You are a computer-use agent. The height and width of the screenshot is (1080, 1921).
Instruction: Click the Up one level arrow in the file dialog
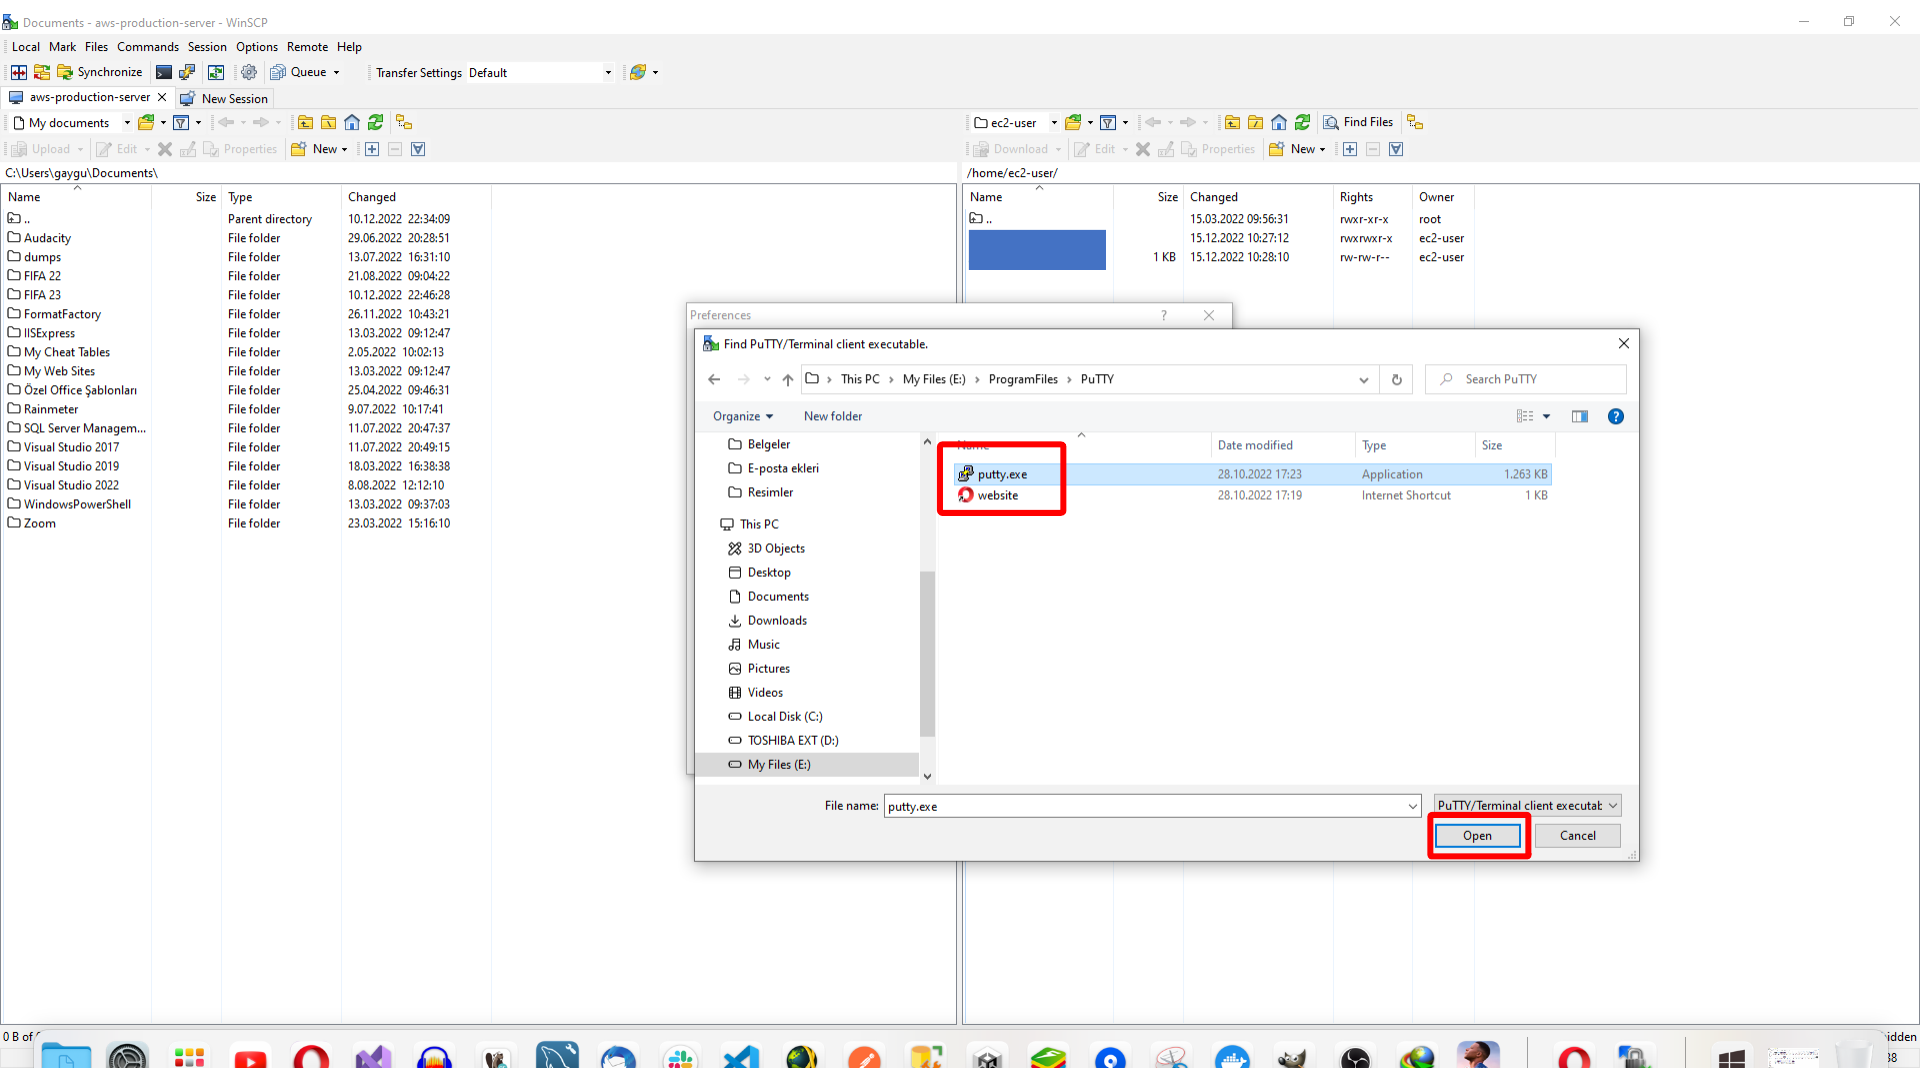(x=788, y=379)
